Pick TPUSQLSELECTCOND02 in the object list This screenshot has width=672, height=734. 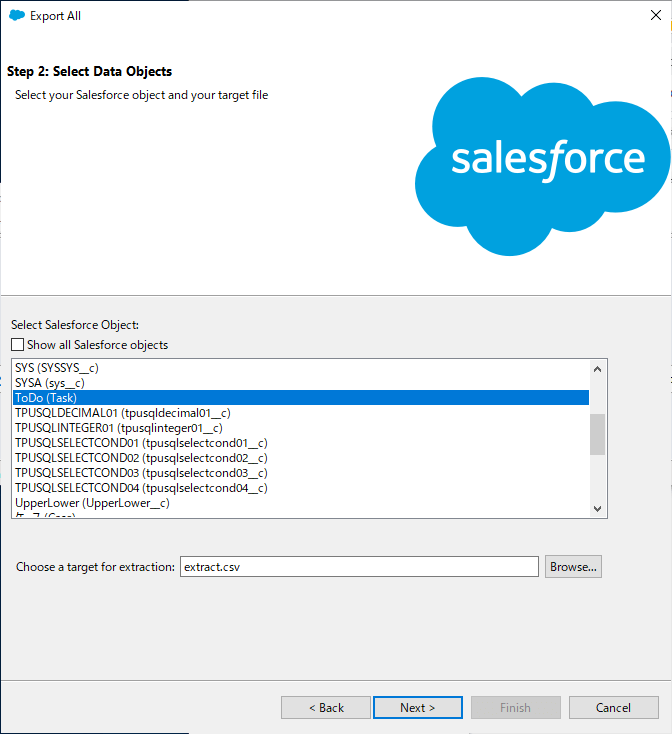click(301, 458)
